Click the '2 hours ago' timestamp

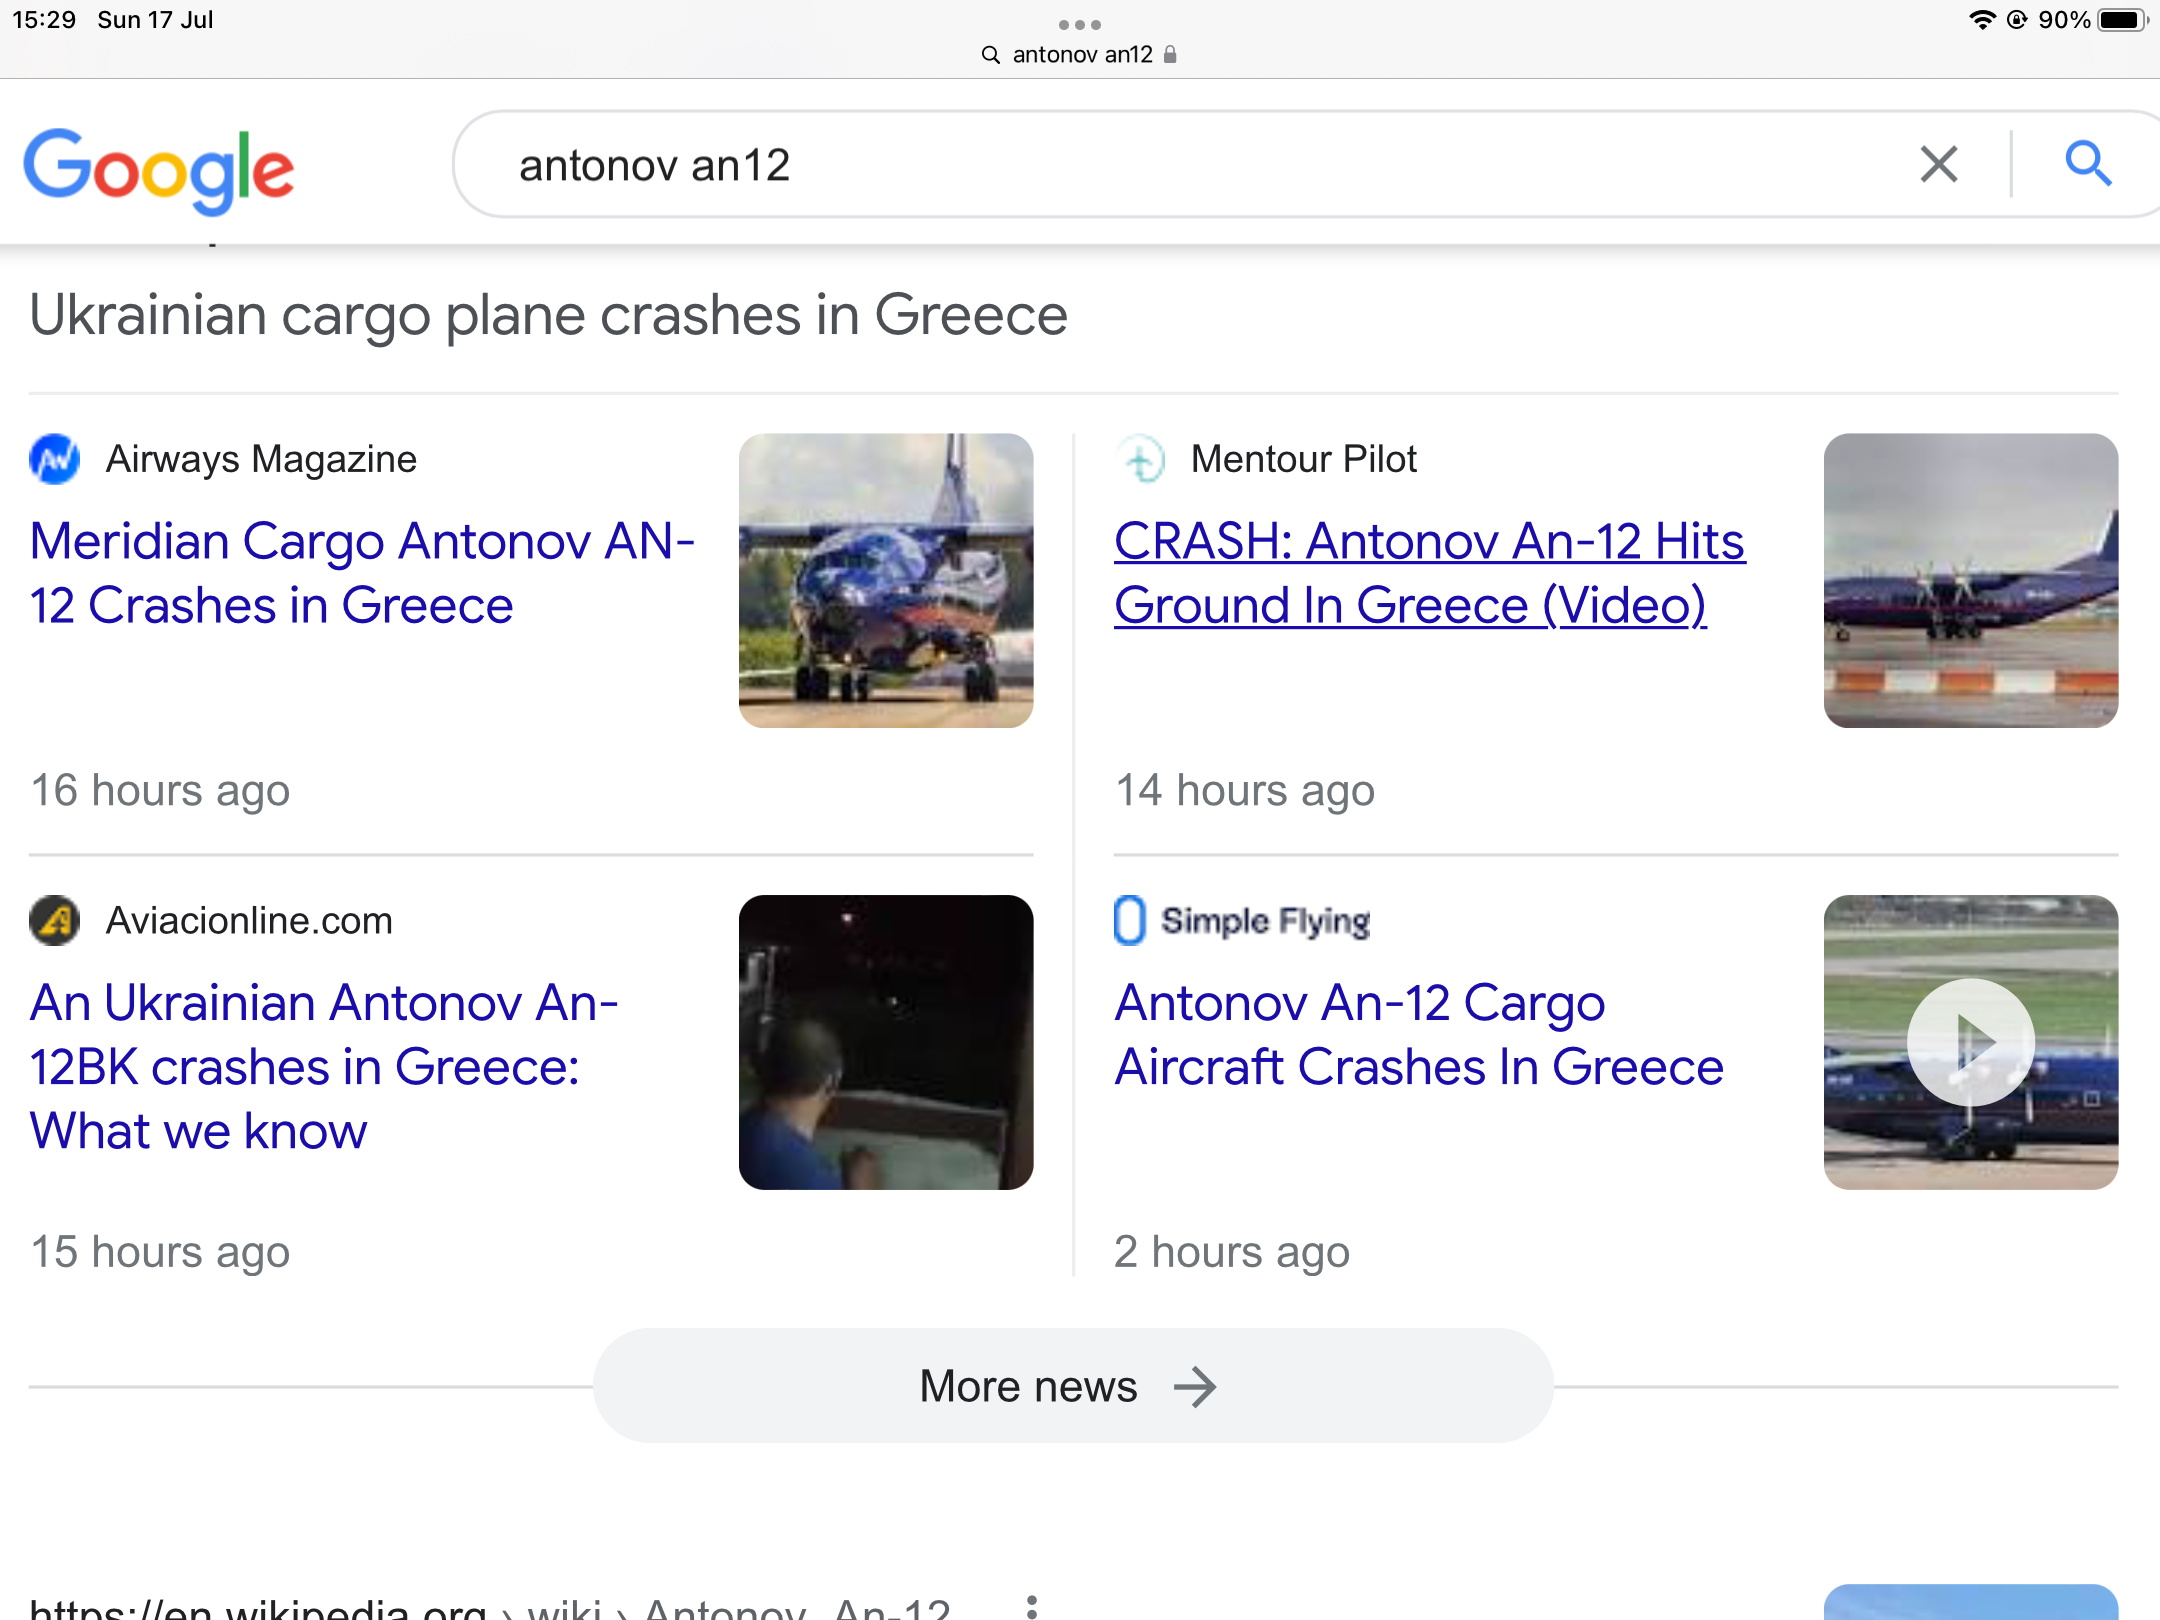click(1232, 1252)
